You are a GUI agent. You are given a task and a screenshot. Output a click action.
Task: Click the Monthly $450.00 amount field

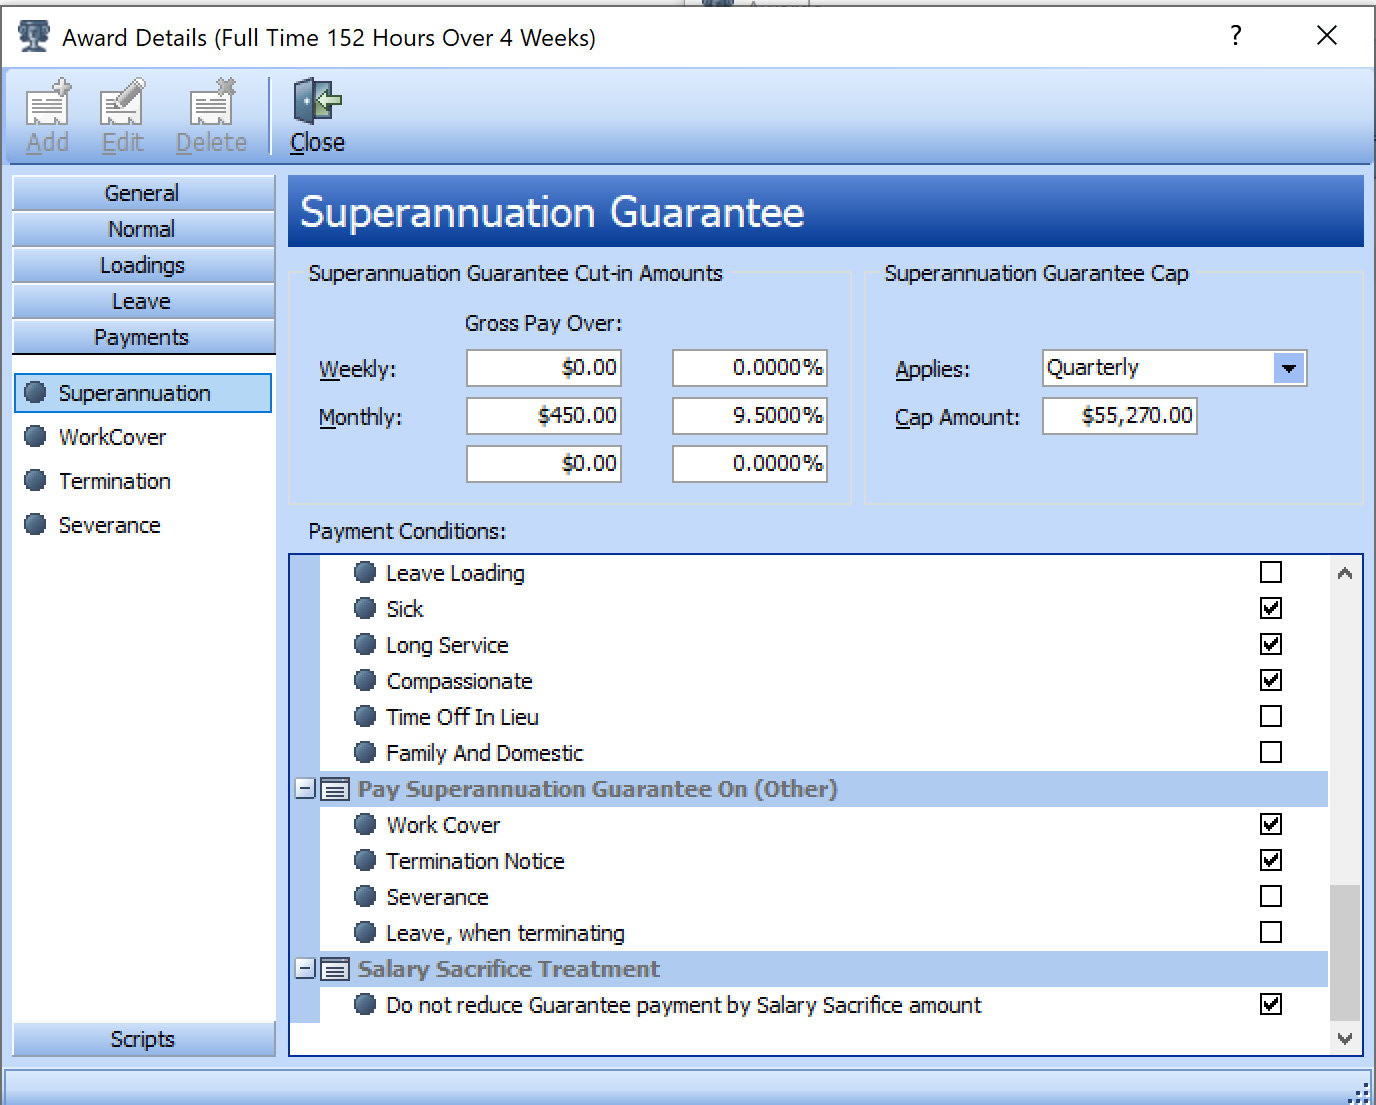pos(544,416)
